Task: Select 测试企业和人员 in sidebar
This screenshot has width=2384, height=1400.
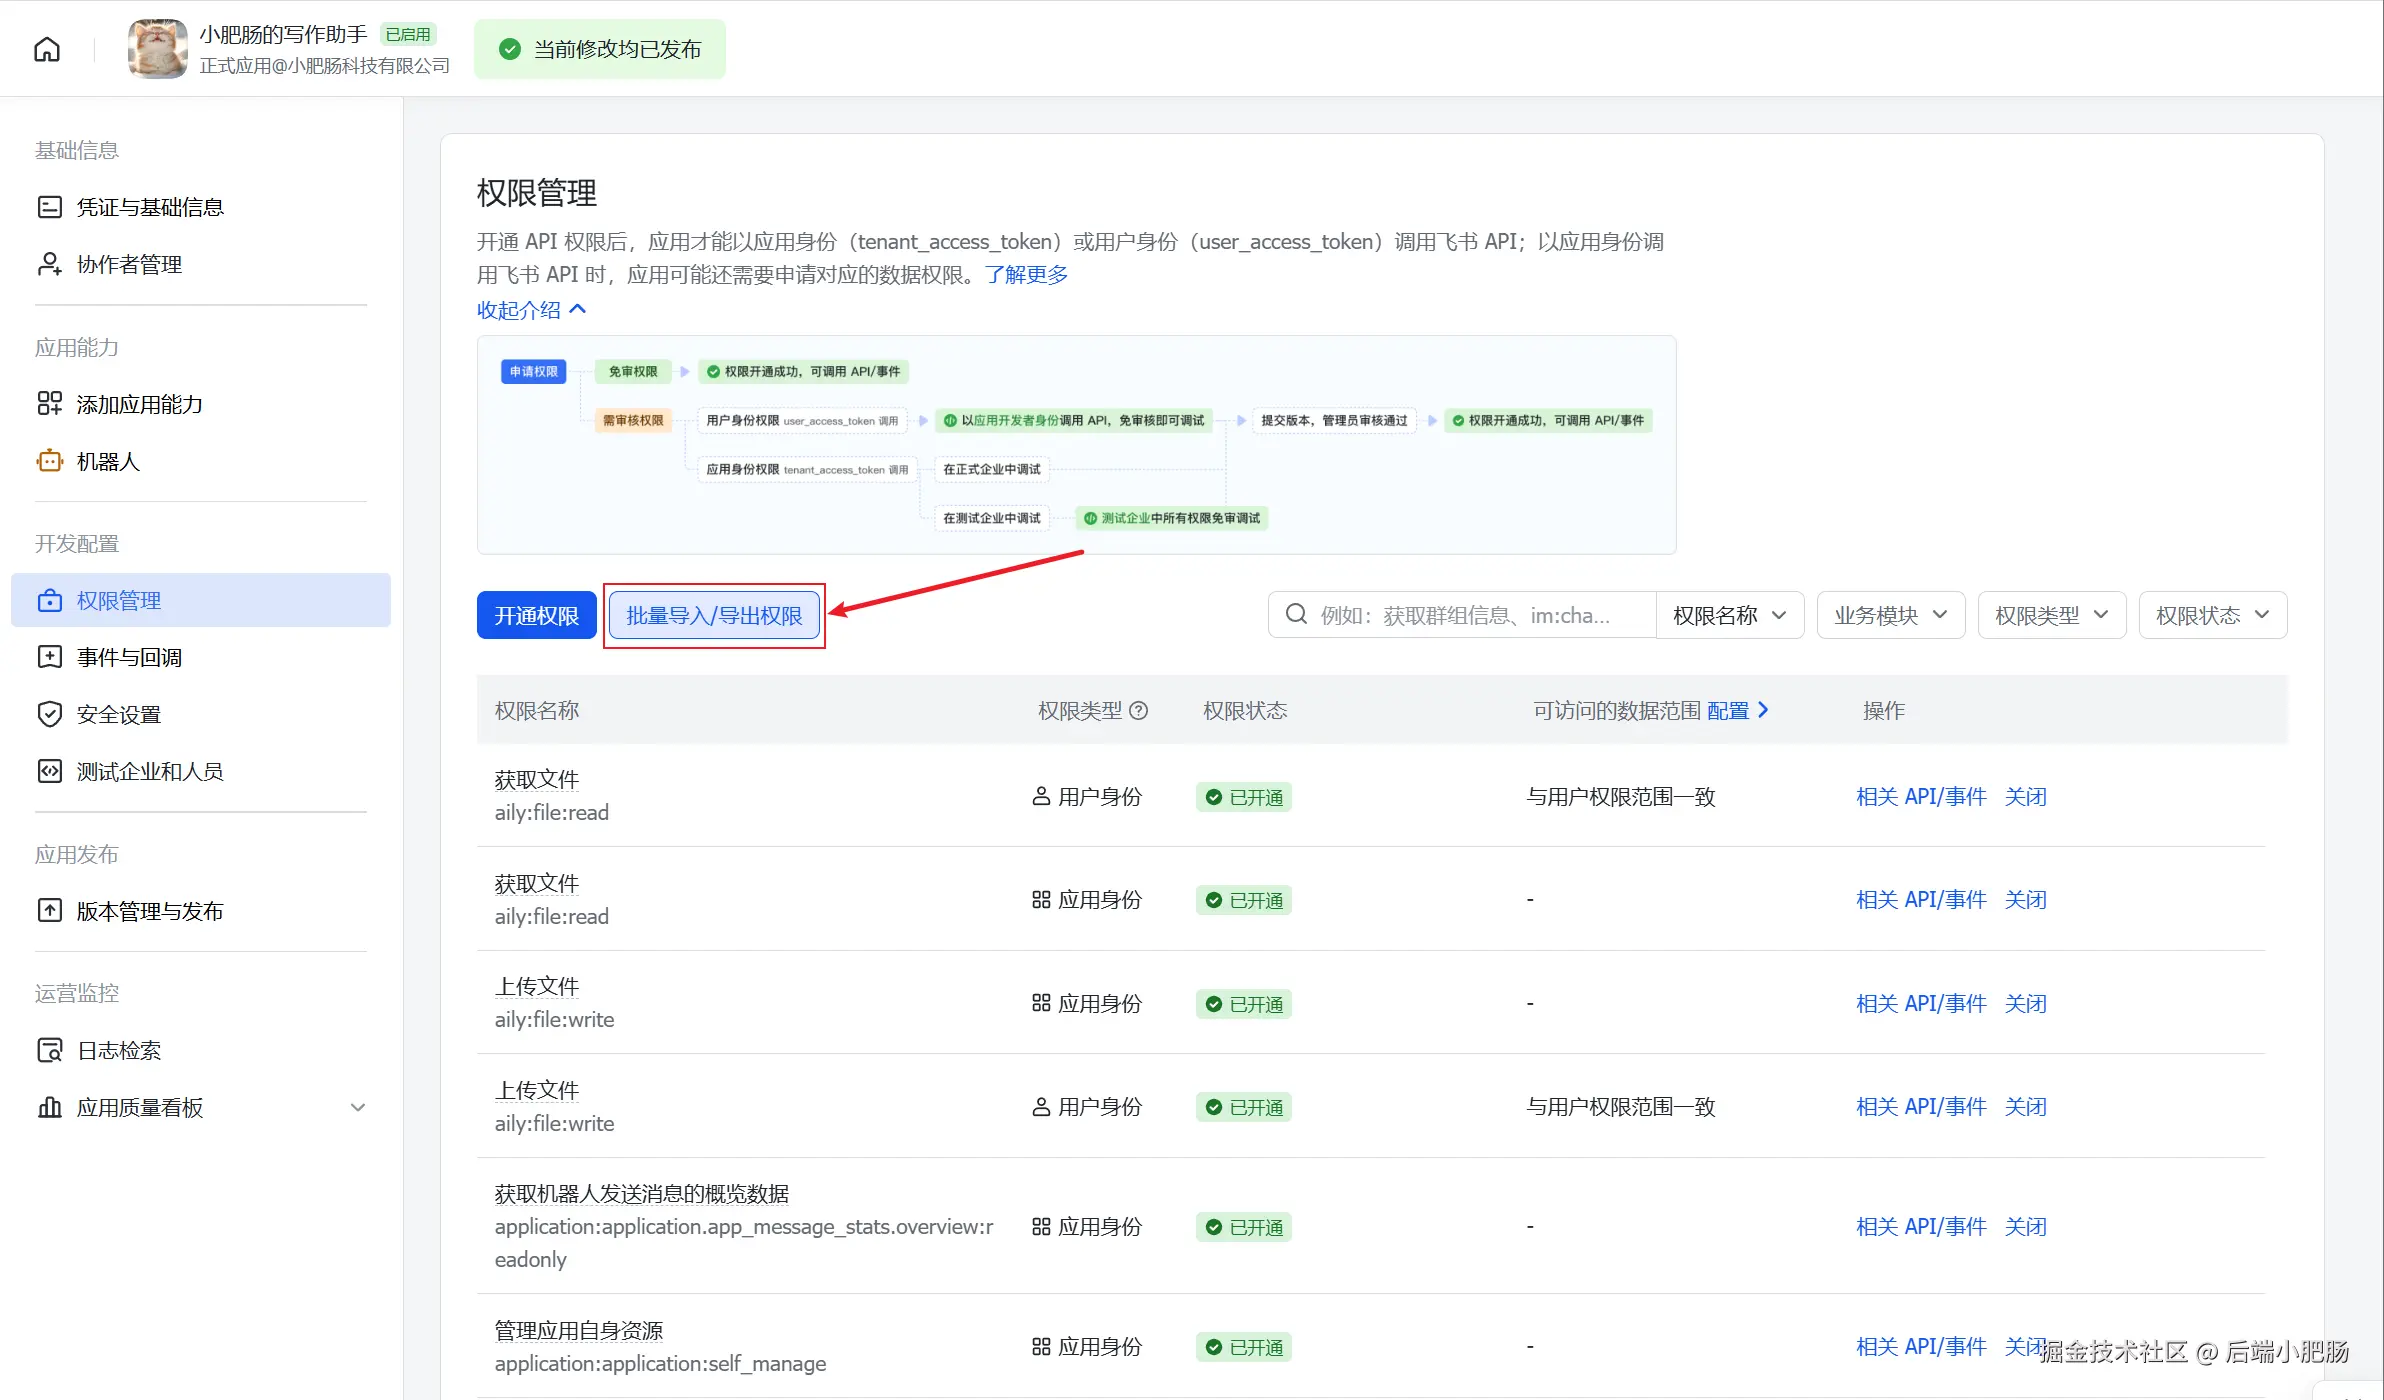Action: 150,771
